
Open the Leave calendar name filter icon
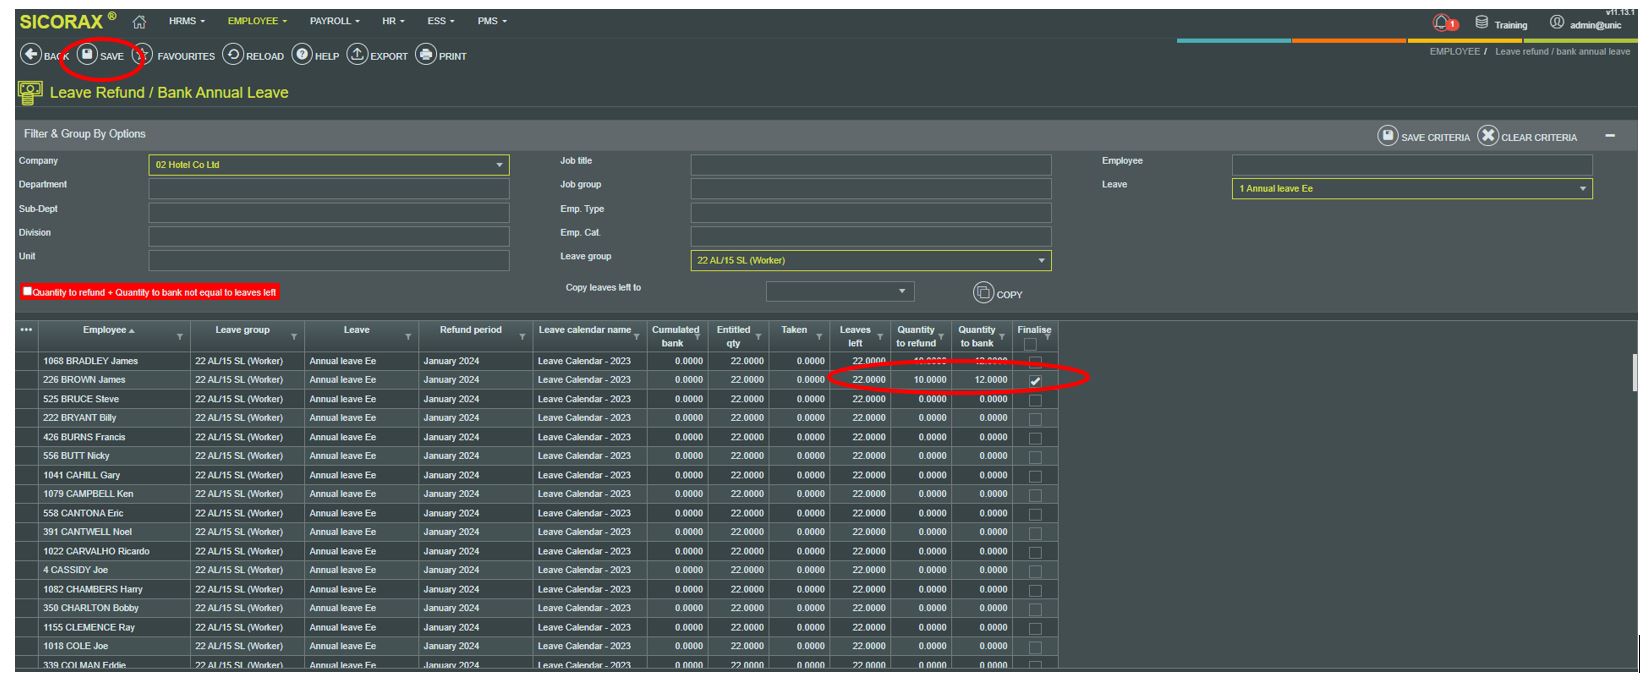point(637,337)
